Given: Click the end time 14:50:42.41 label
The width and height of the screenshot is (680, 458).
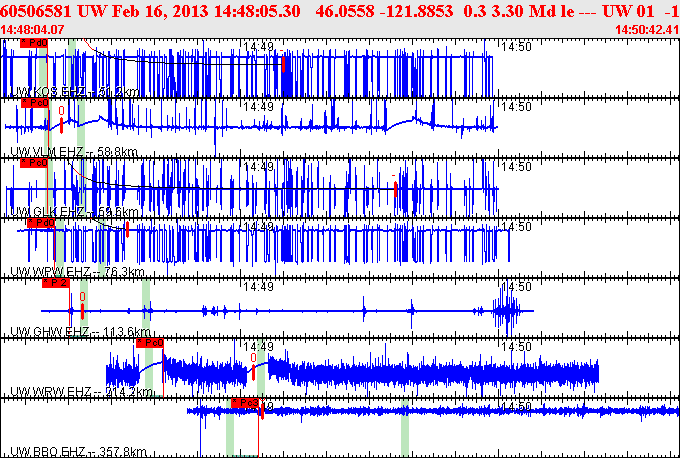Looking at the screenshot, I should point(648,30).
